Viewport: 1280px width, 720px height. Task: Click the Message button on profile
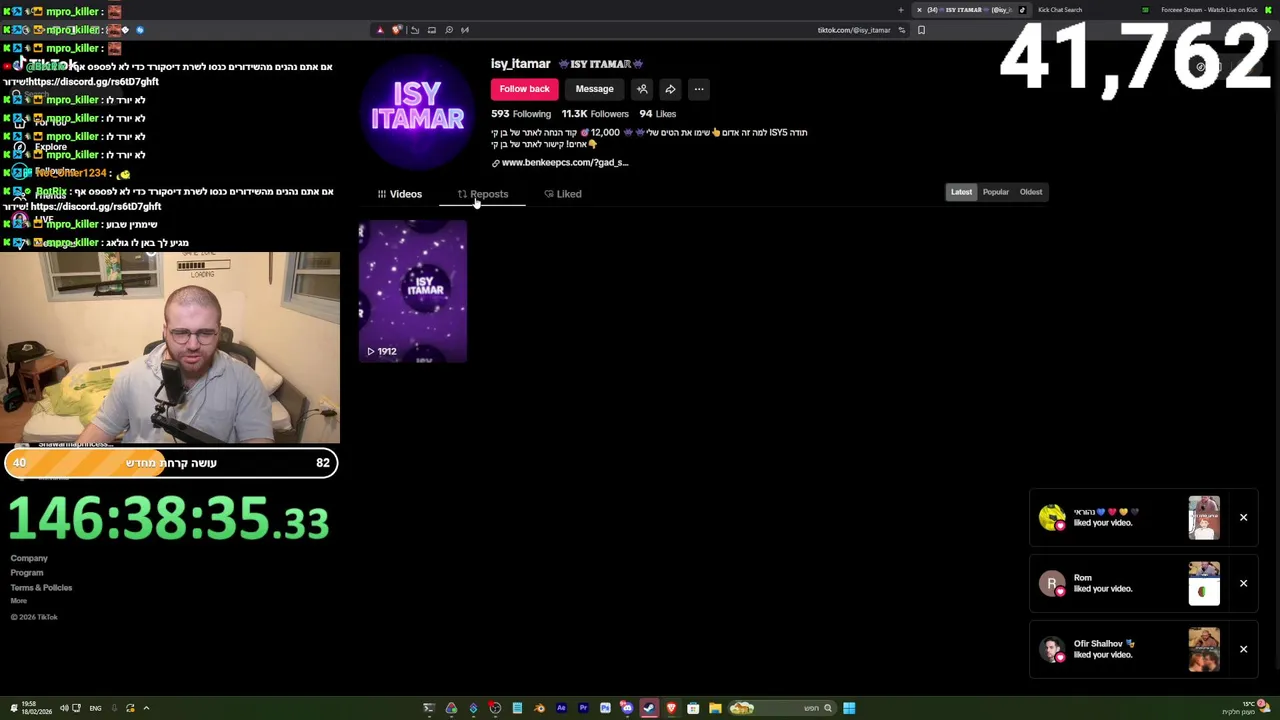click(594, 89)
